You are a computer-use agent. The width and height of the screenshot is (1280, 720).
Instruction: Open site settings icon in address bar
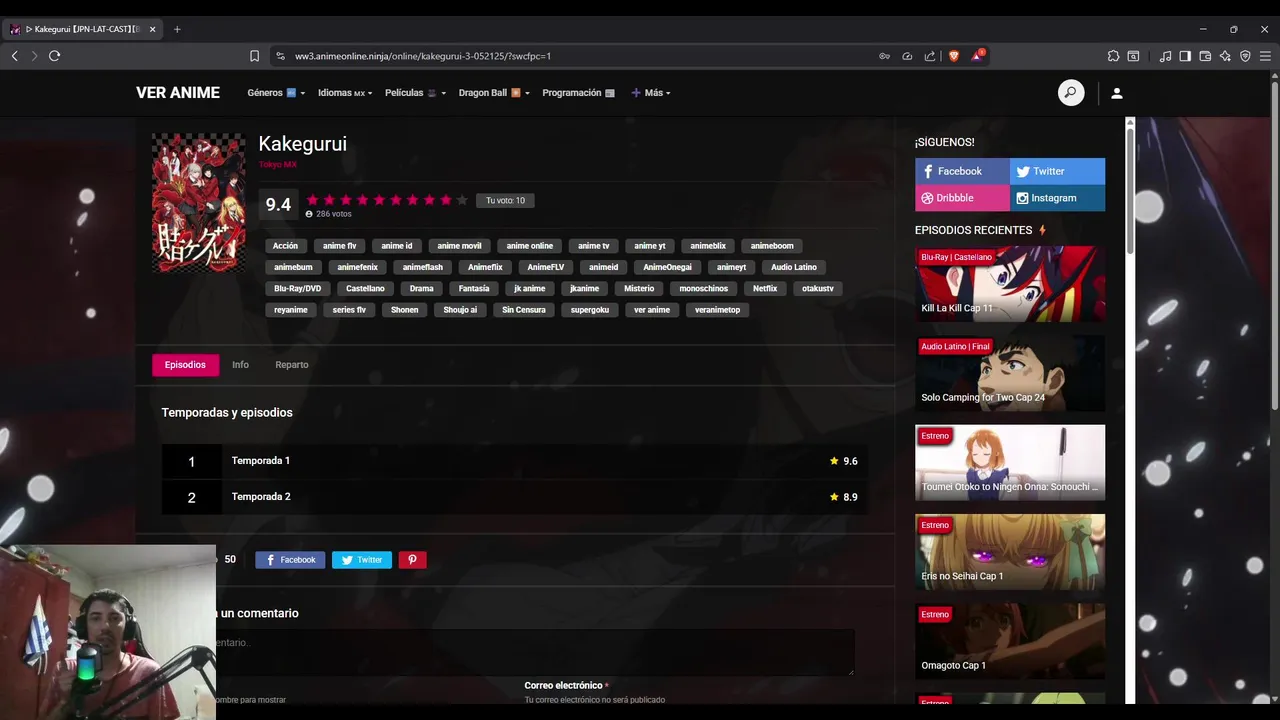(280, 56)
